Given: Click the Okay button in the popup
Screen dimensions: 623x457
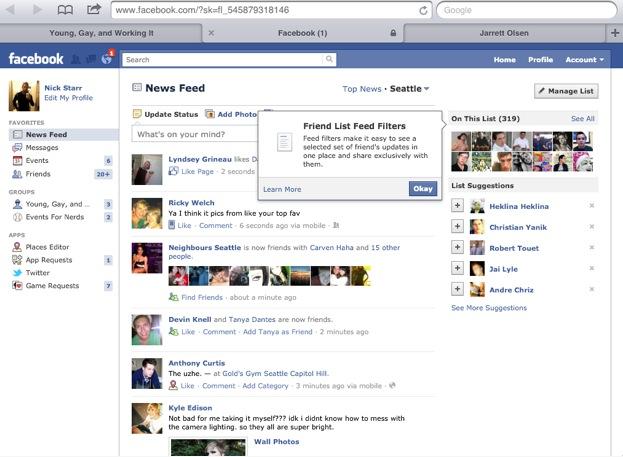Looking at the screenshot, I should click(x=423, y=189).
